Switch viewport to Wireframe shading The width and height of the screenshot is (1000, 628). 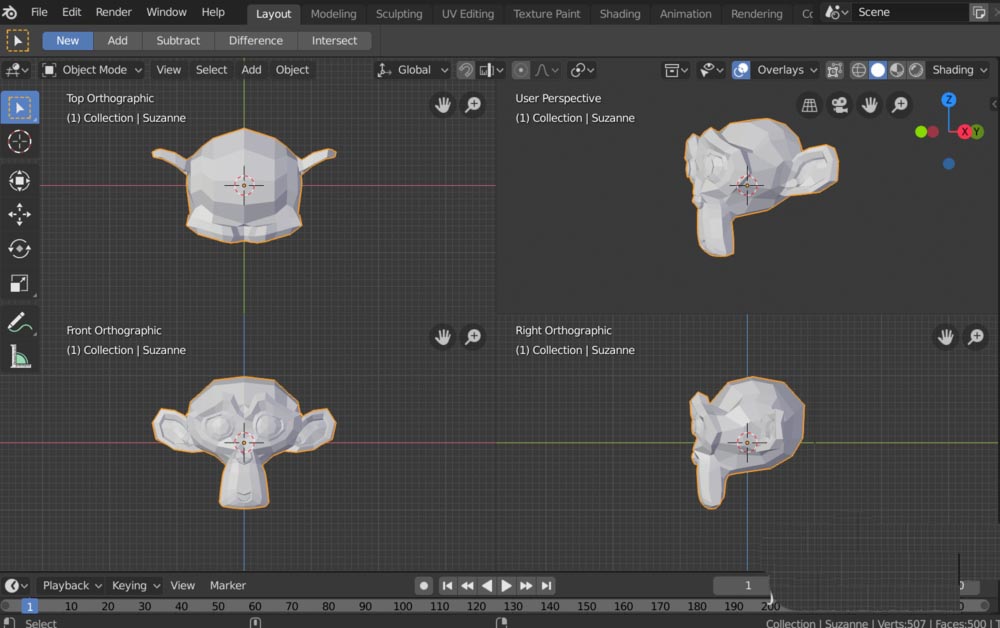(859, 69)
